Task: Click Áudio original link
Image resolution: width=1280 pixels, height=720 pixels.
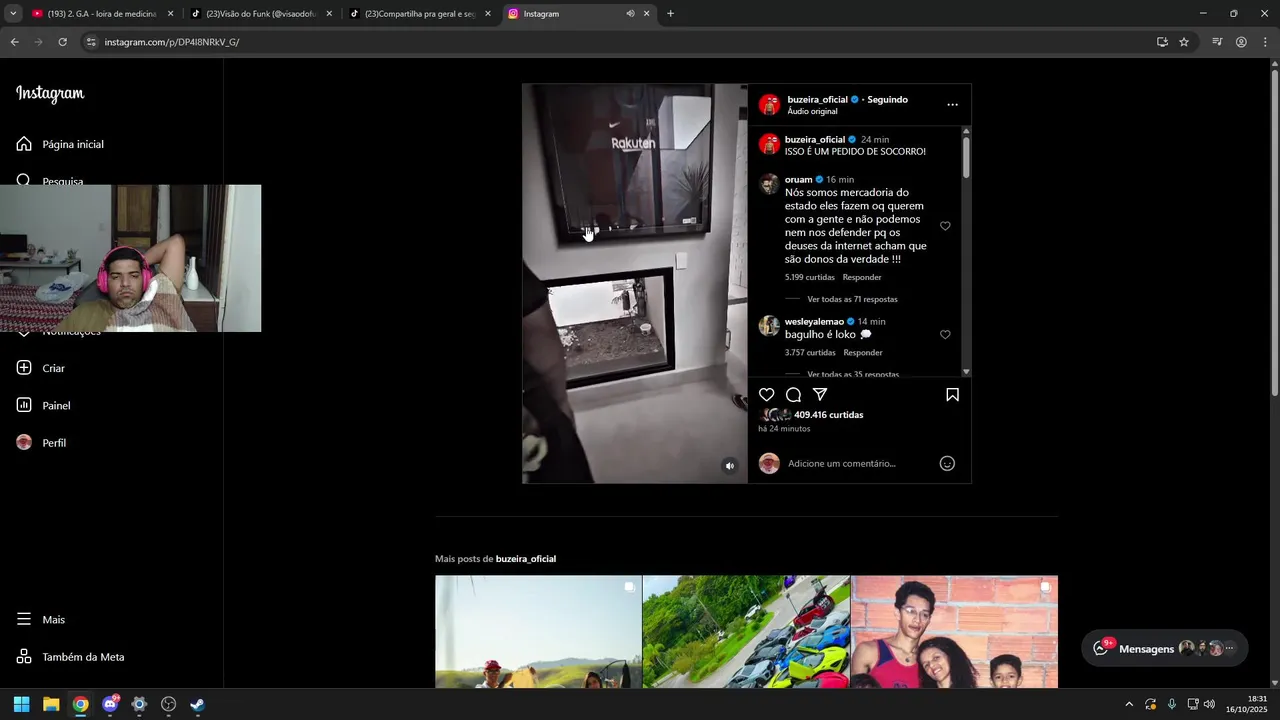Action: click(x=812, y=111)
